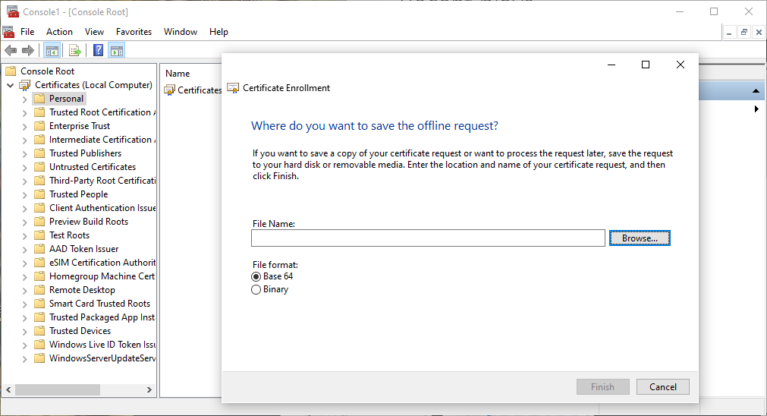Expand the Remote Desktop tree node
The image size is (767, 416).
pyautogui.click(x=24, y=290)
